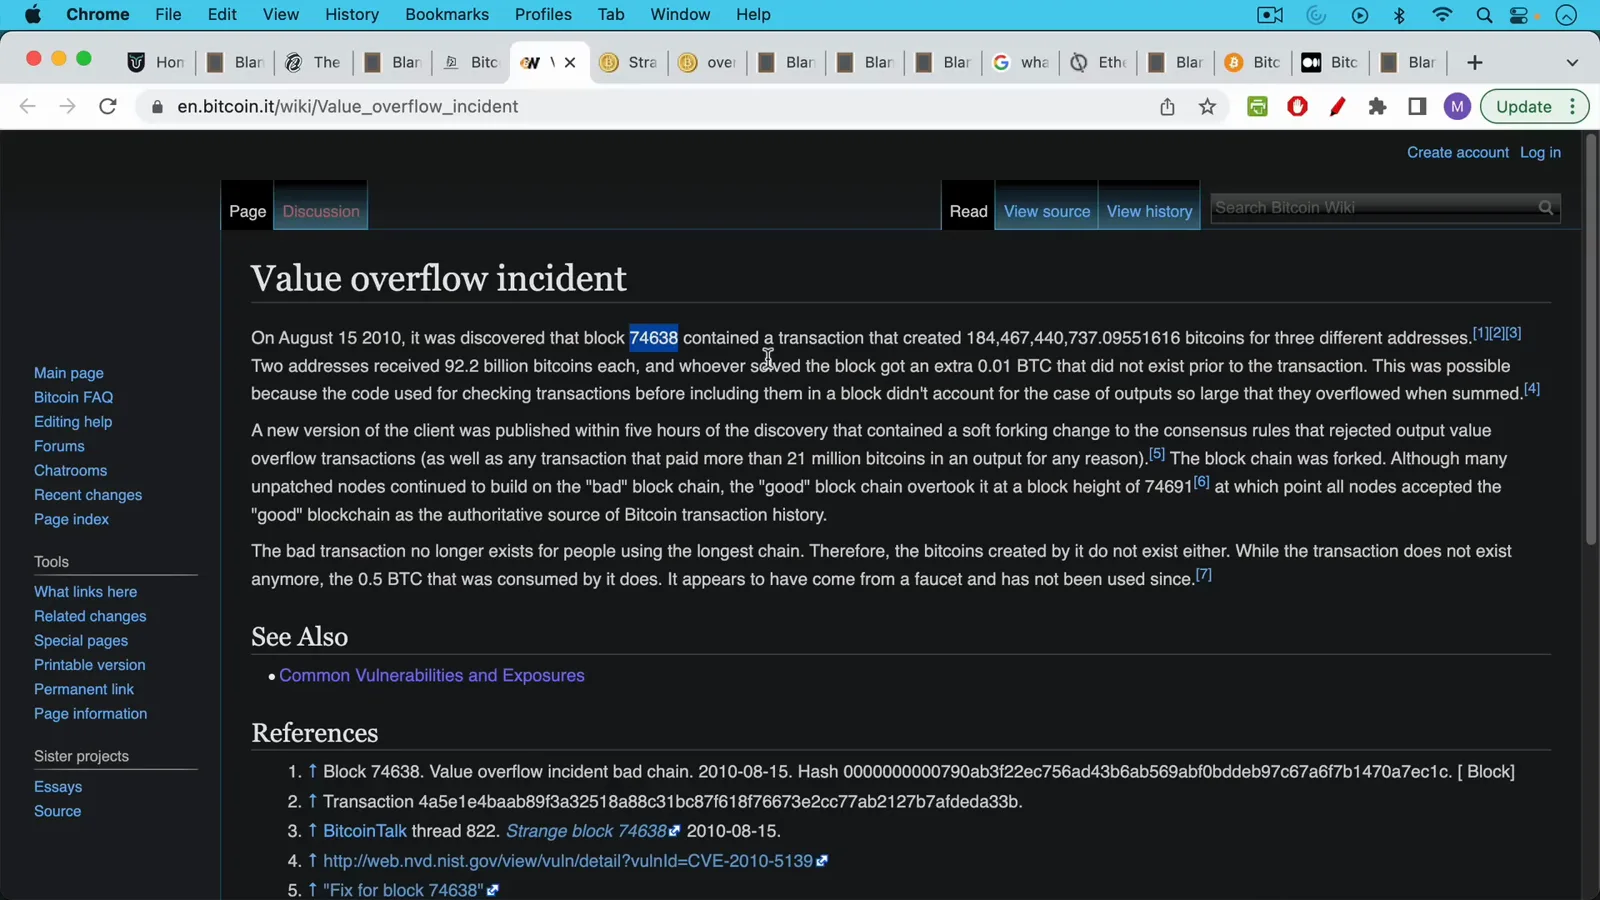Image resolution: width=1600 pixels, height=900 pixels.
Task: Click the Log in link
Action: point(1540,152)
